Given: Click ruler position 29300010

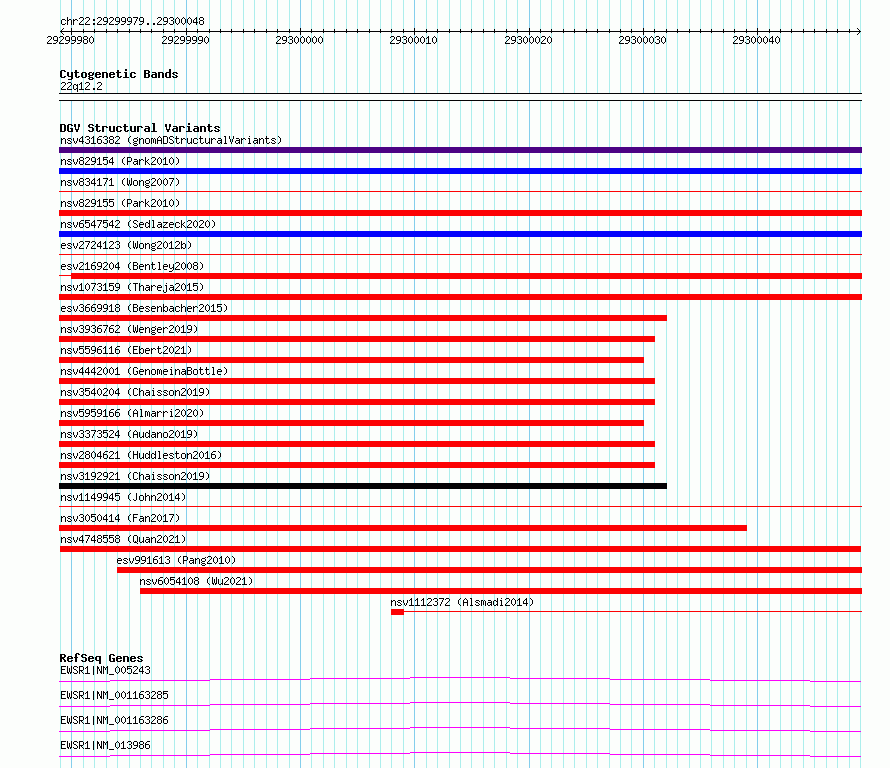Looking at the screenshot, I should pyautogui.click(x=413, y=40).
